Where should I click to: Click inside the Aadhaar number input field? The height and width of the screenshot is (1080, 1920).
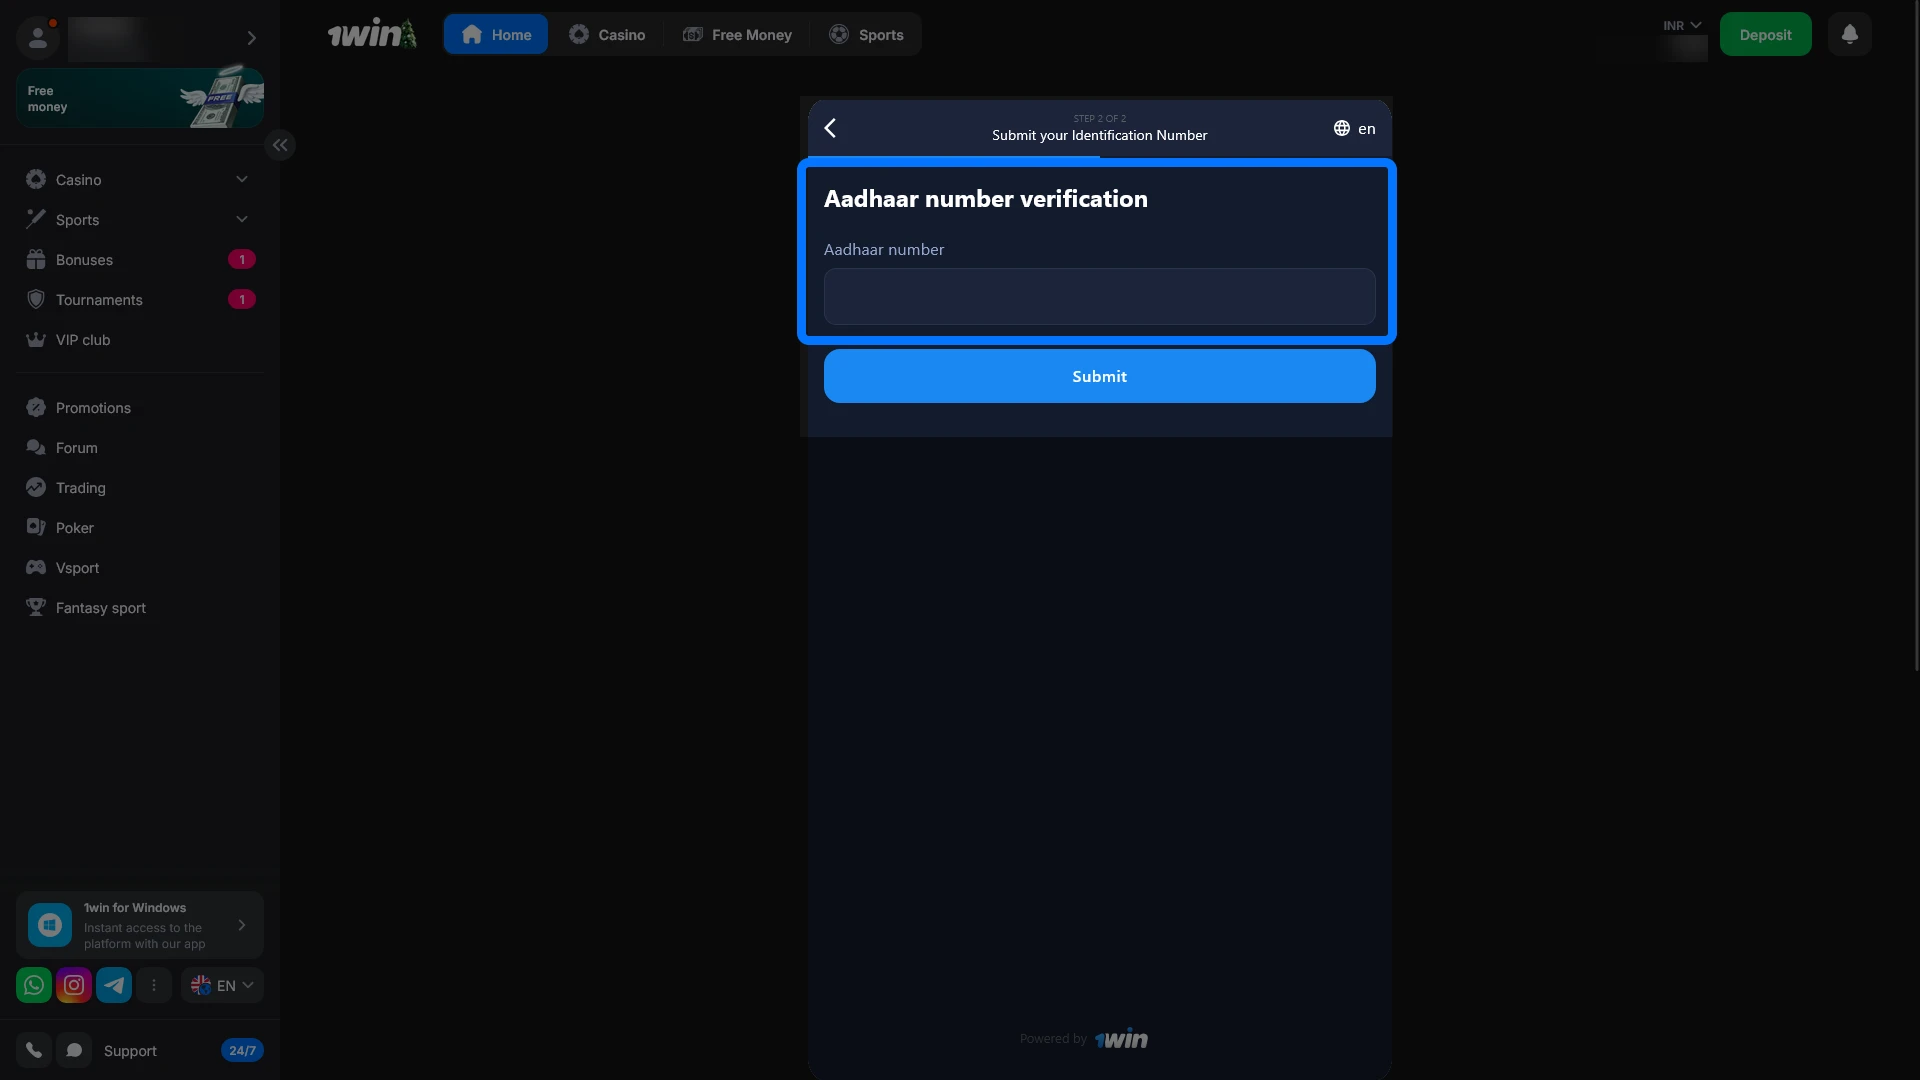pyautogui.click(x=1098, y=296)
